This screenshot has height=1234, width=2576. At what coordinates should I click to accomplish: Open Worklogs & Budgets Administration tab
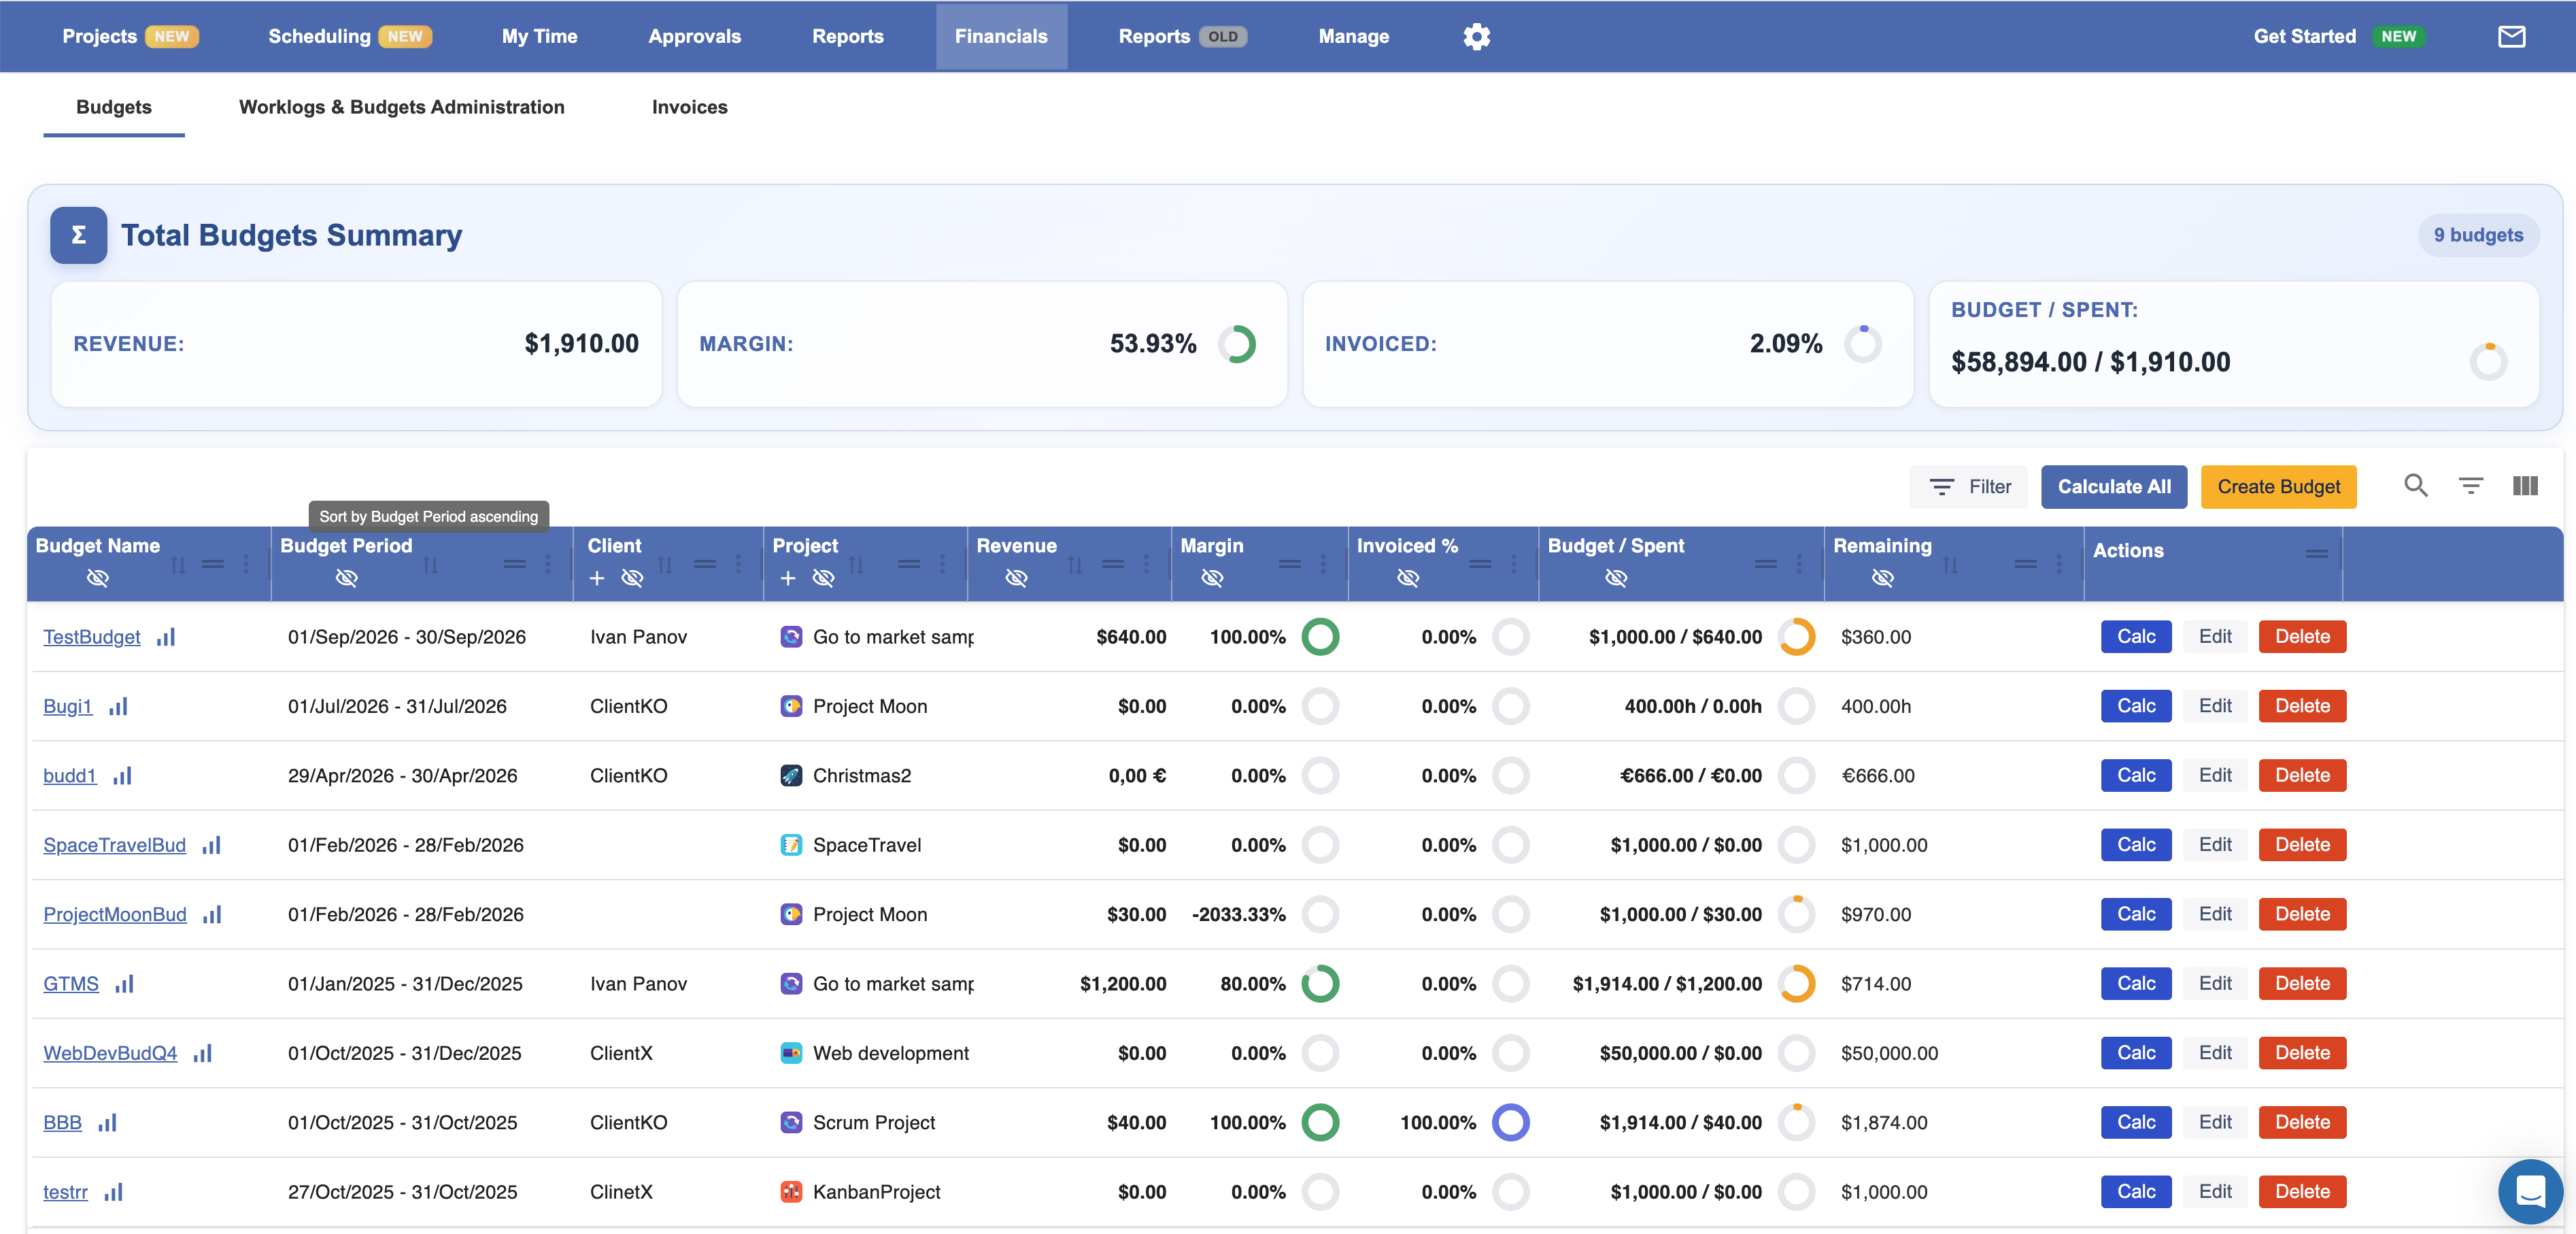402,107
